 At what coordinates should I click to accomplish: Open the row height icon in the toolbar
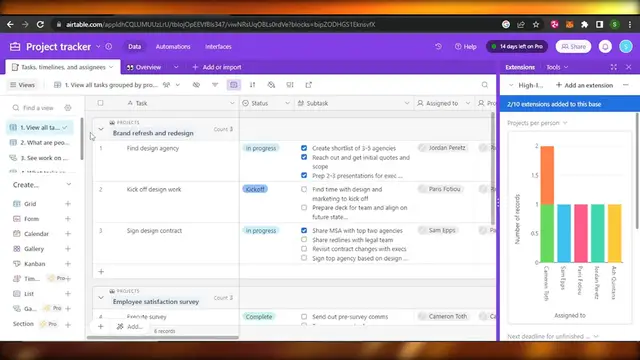290,85
